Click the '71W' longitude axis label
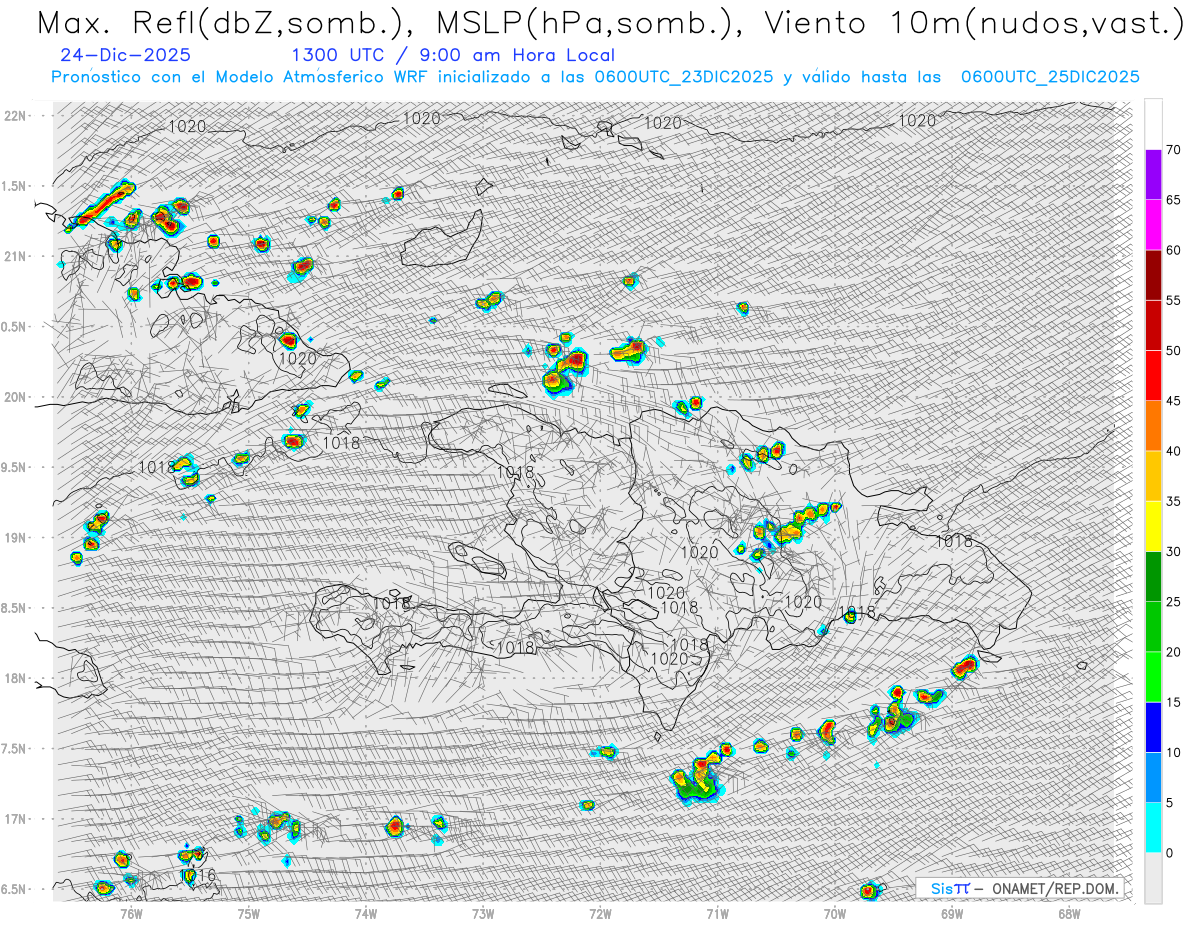Screen dimensions: 1200x927 717,913
